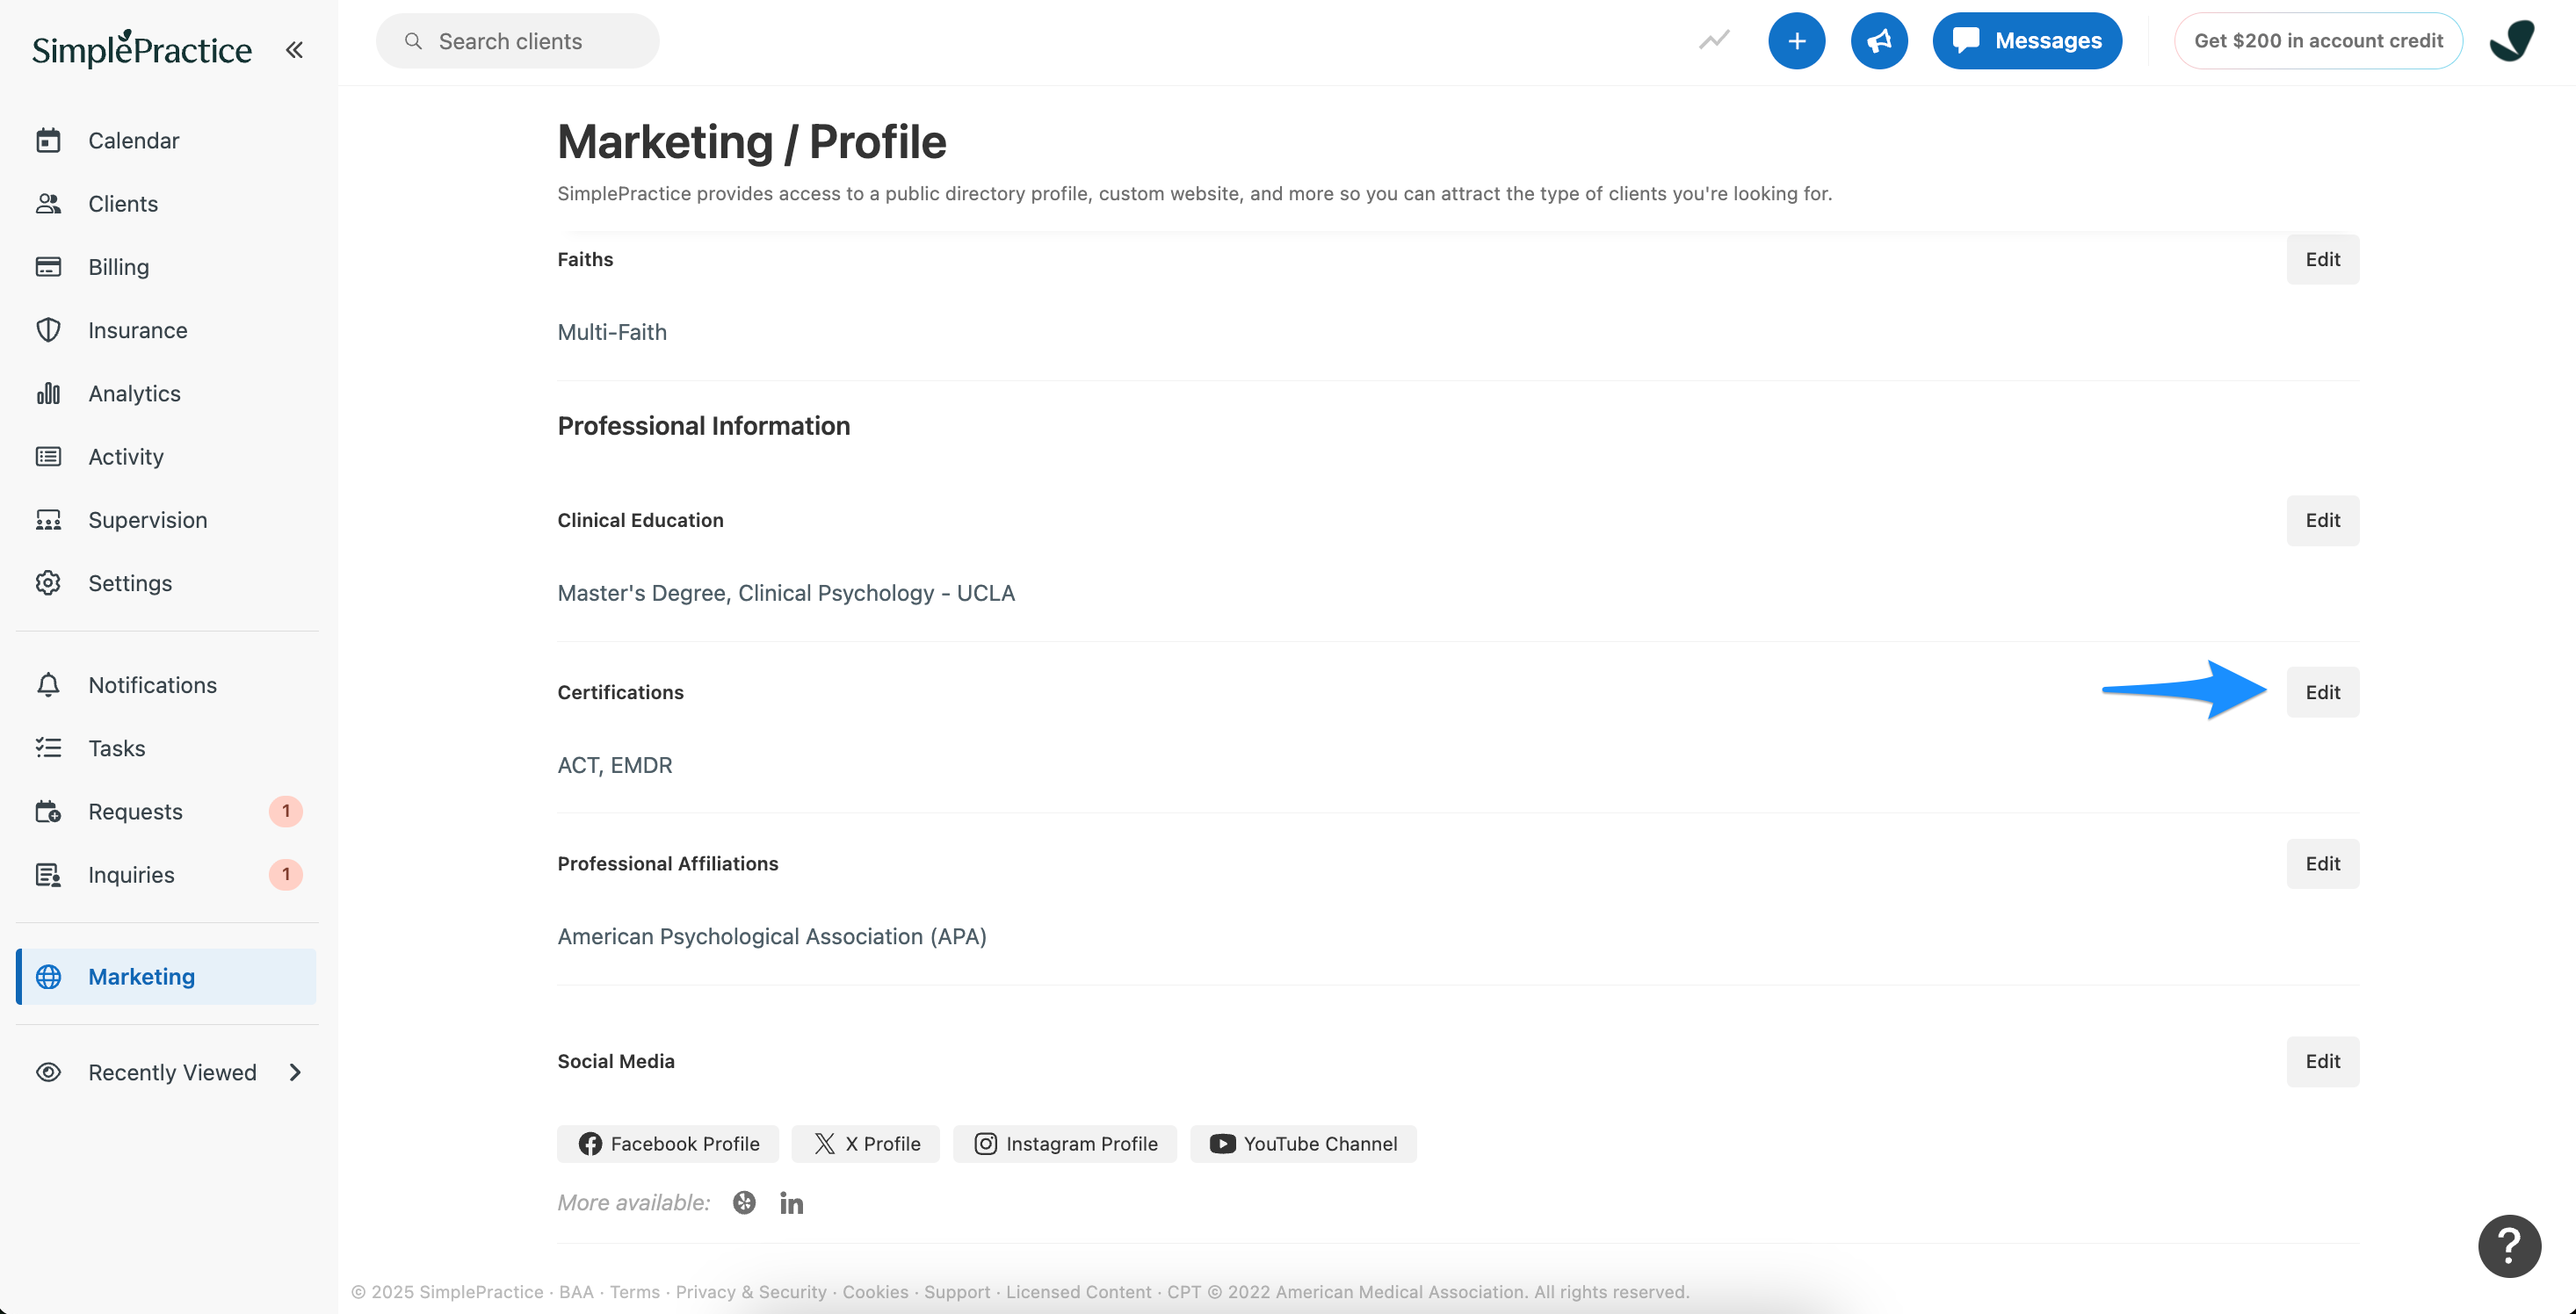The height and width of the screenshot is (1314, 2576).
Task: Click the SimplePractice logo
Action: click(142, 48)
